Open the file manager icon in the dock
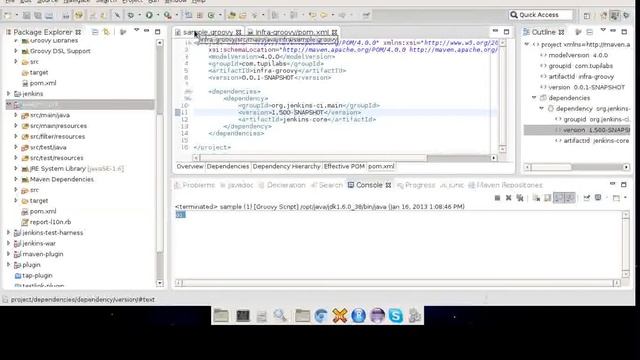 tap(221, 316)
